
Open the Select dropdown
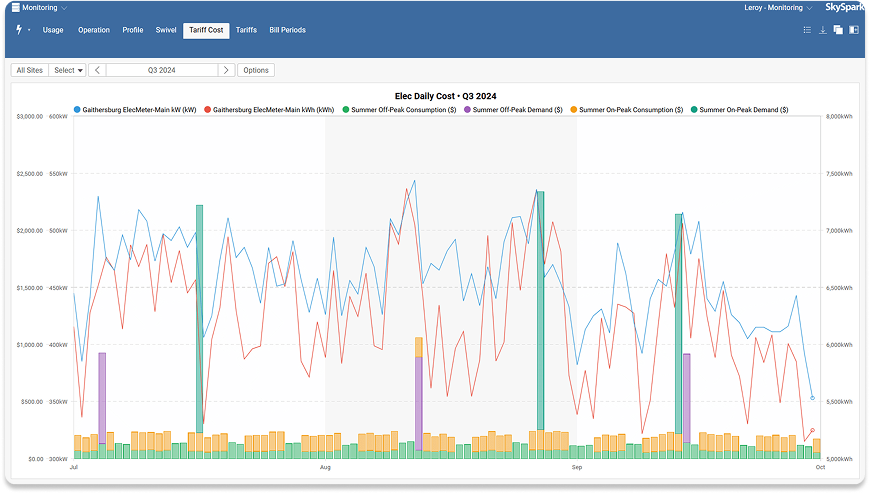68,70
